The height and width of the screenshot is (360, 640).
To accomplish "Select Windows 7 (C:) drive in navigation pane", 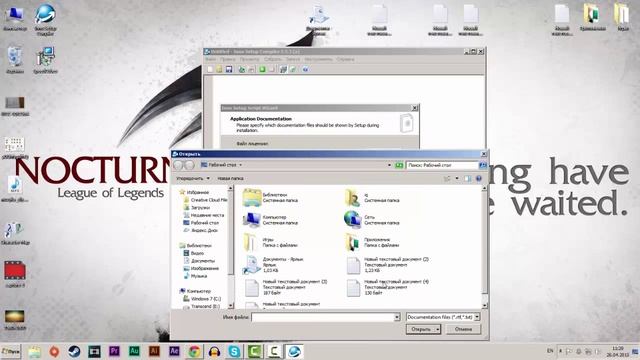I will 202,299.
